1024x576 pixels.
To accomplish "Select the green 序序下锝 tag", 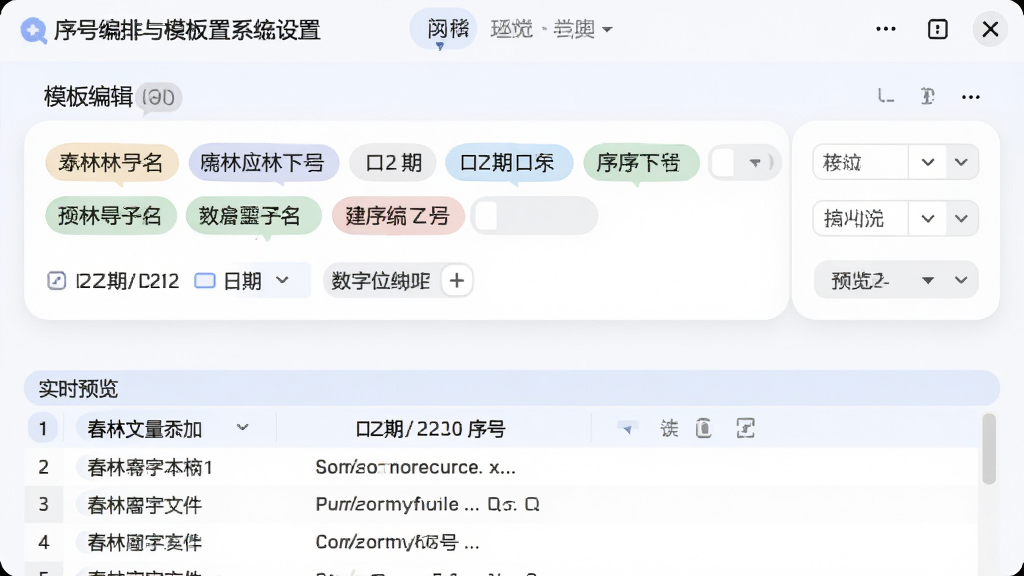I will (x=641, y=163).
